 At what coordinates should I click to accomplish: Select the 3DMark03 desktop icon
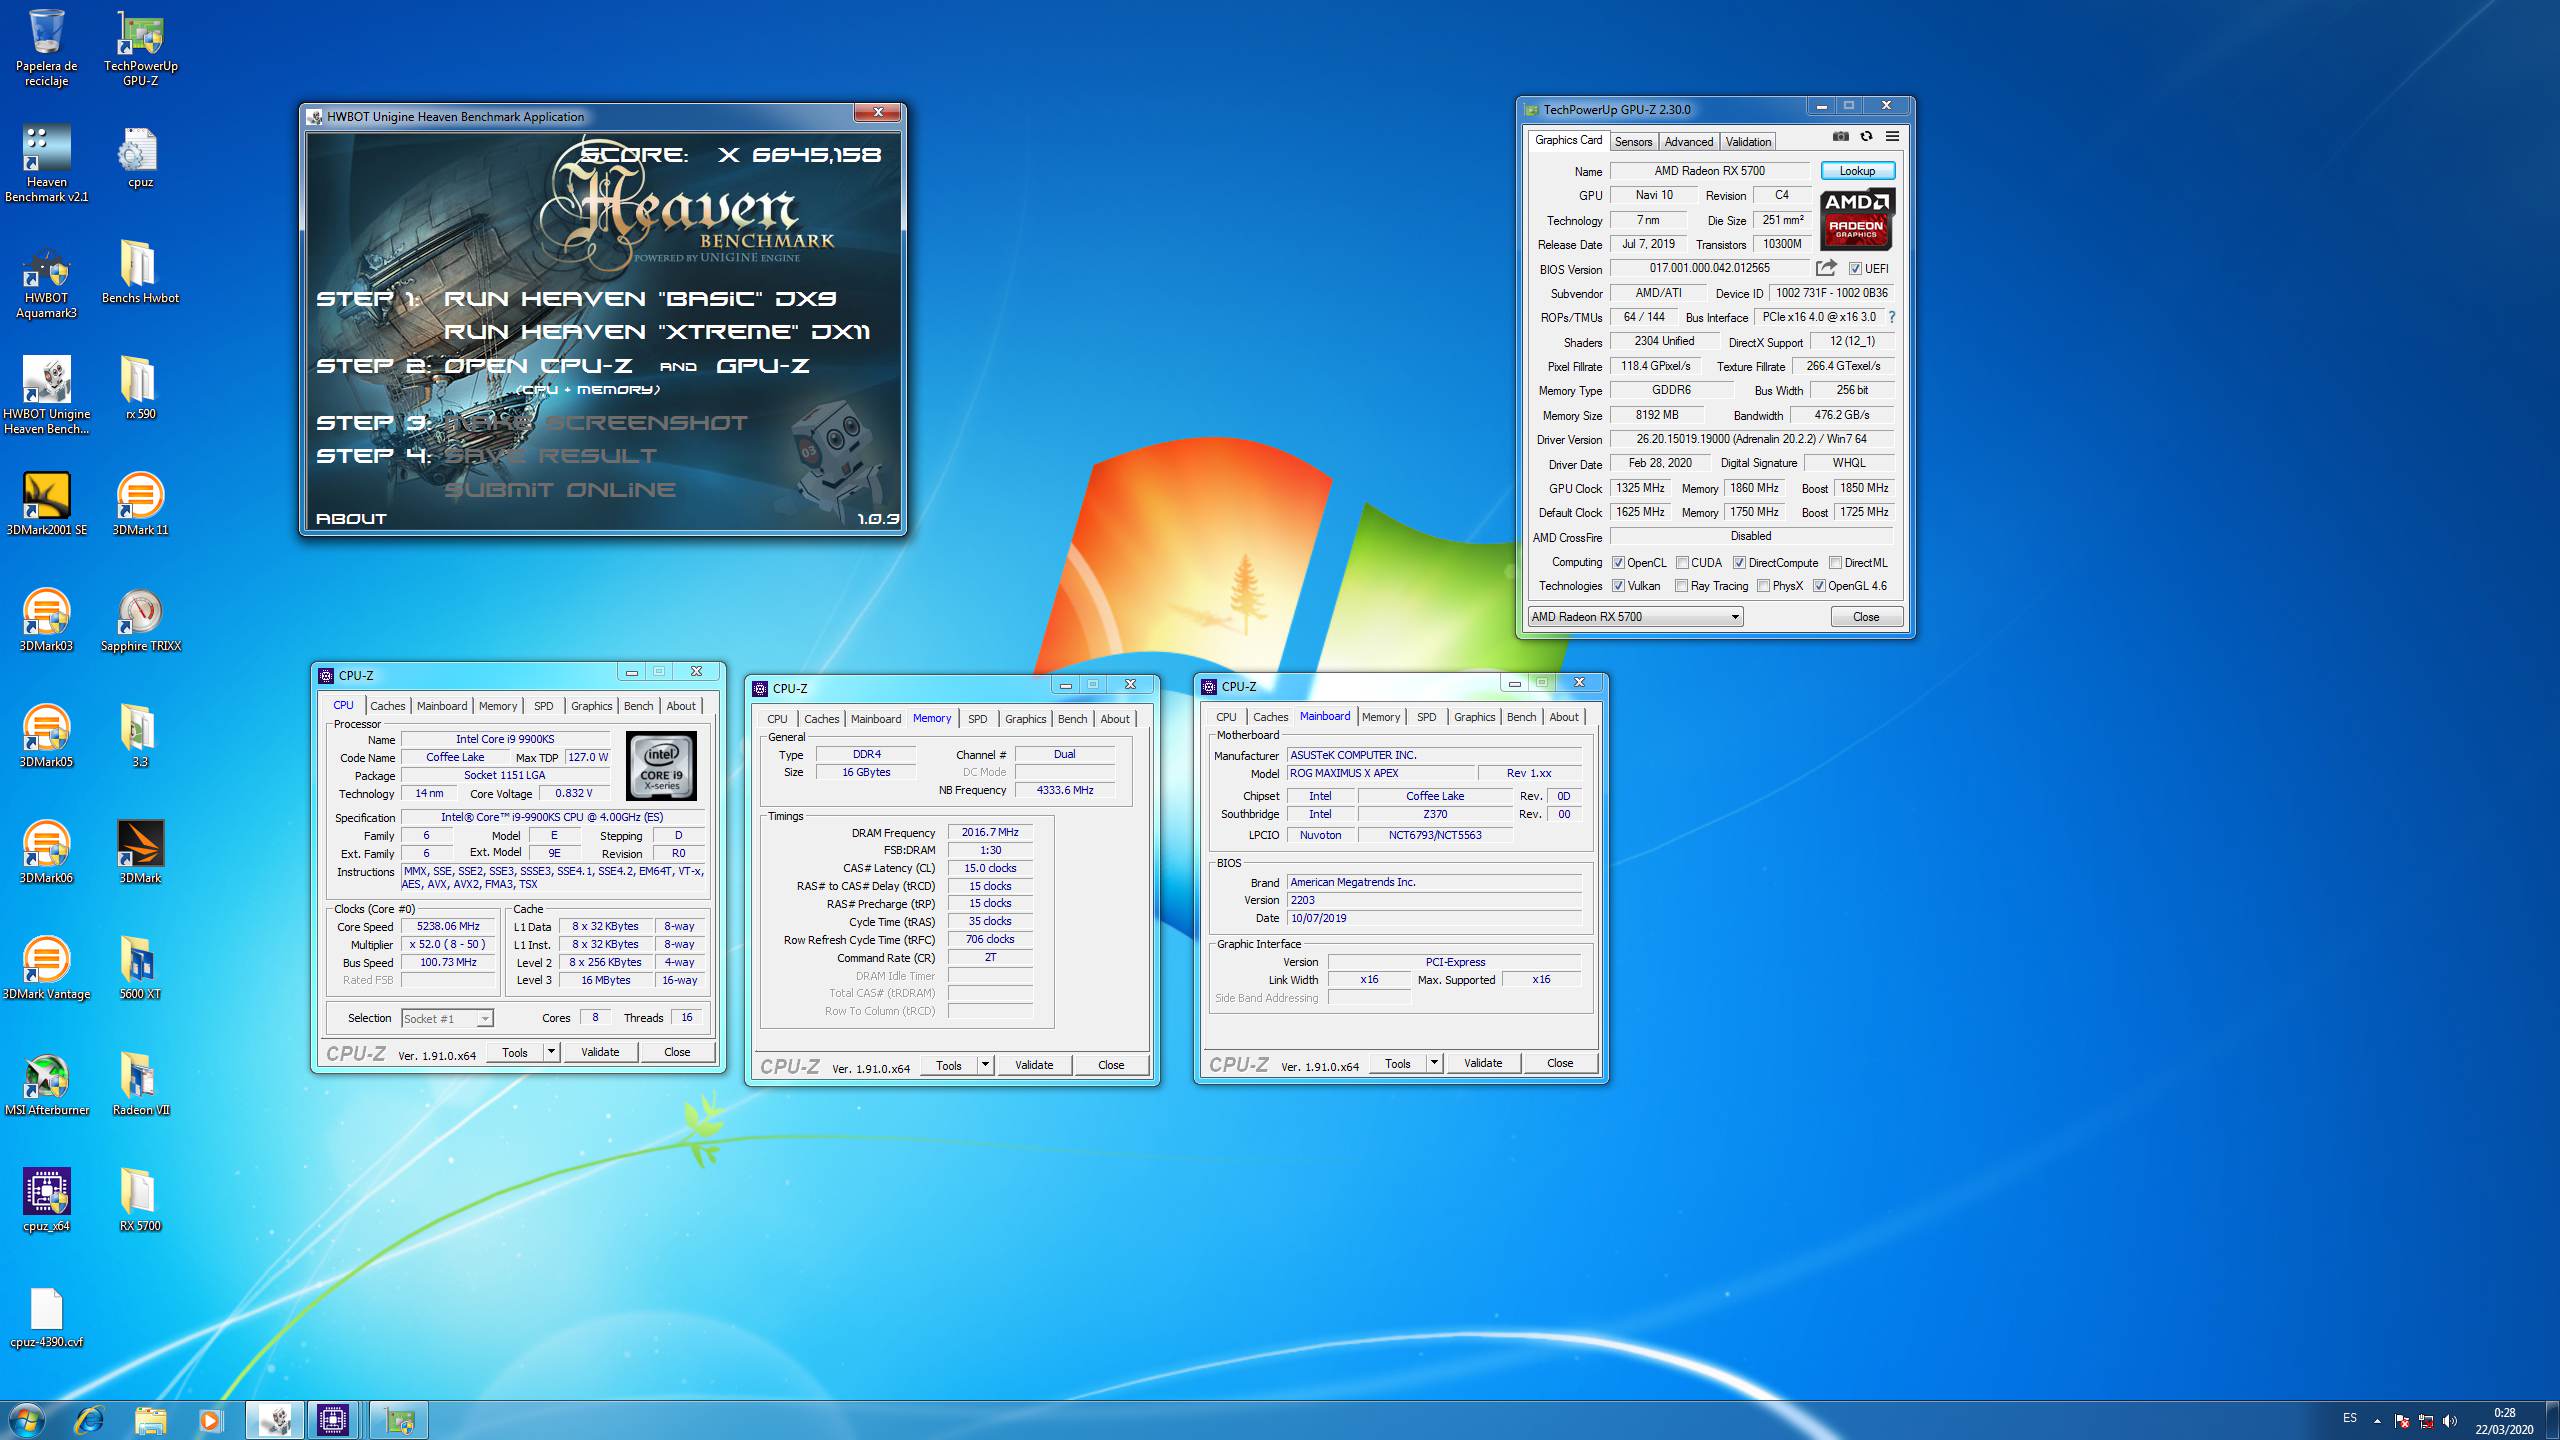pyautogui.click(x=46, y=621)
